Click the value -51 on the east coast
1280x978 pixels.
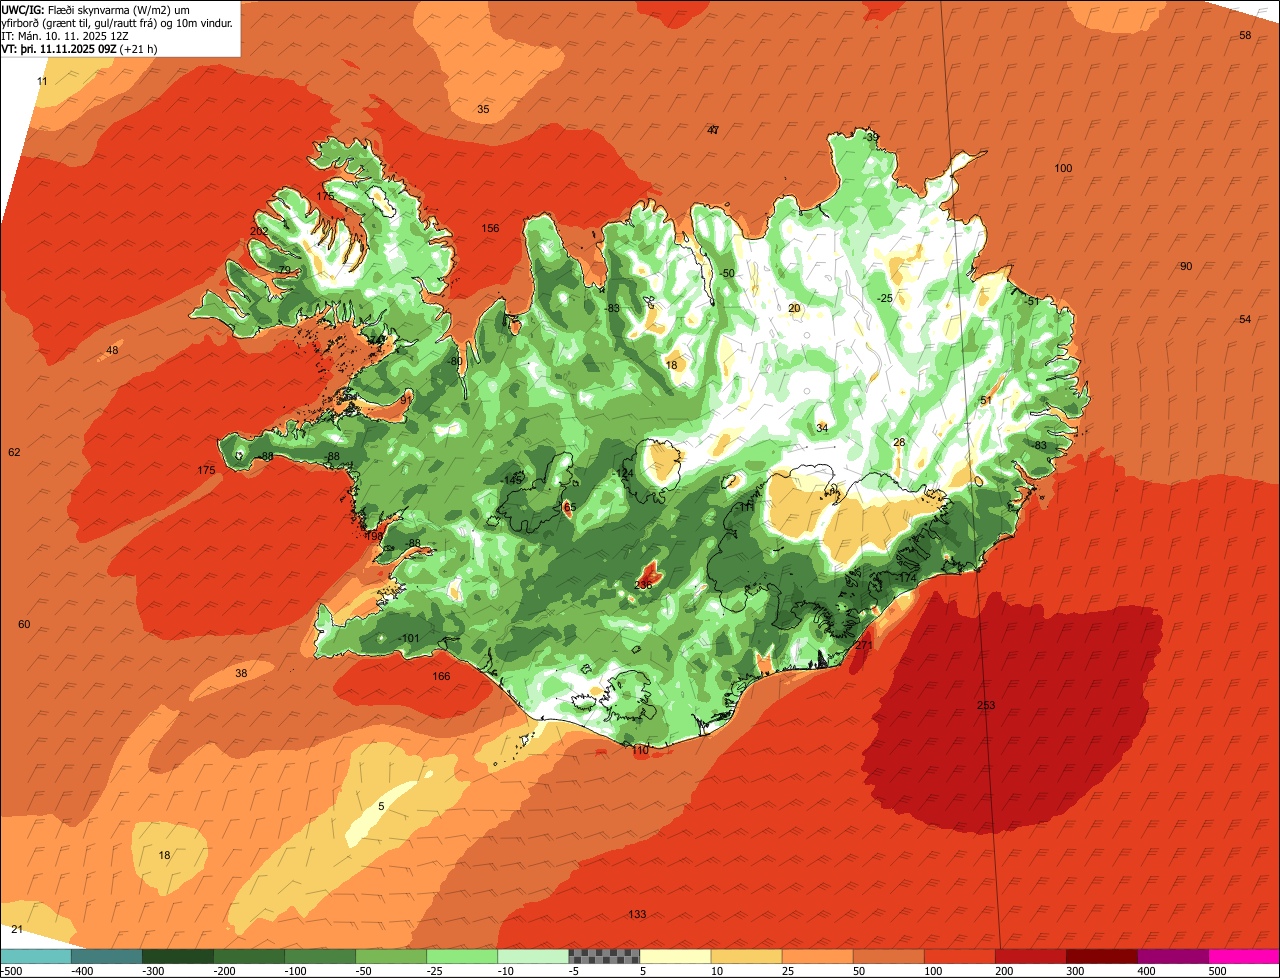(x=1031, y=302)
